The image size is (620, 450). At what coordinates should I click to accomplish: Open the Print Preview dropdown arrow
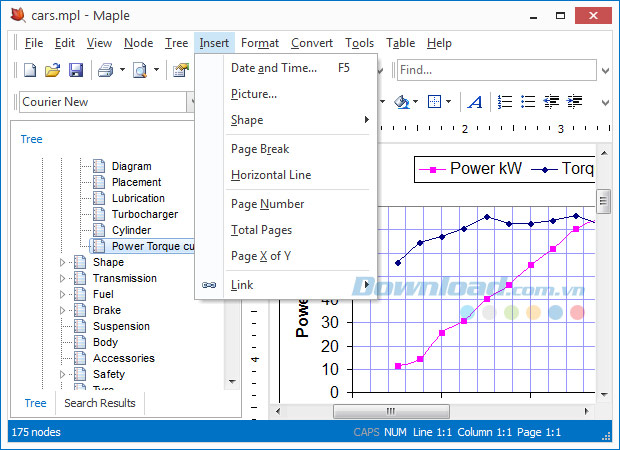(x=157, y=70)
